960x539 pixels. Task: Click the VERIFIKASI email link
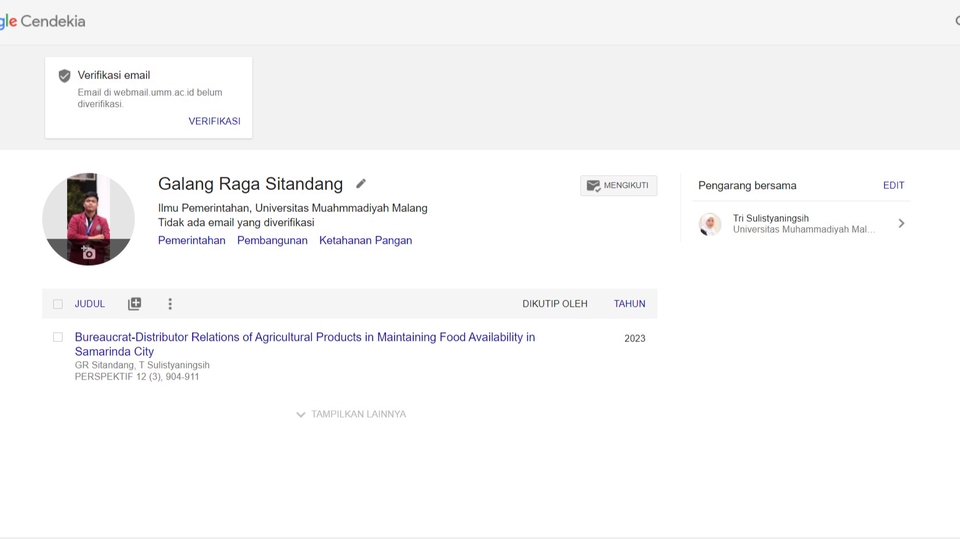[214, 121]
